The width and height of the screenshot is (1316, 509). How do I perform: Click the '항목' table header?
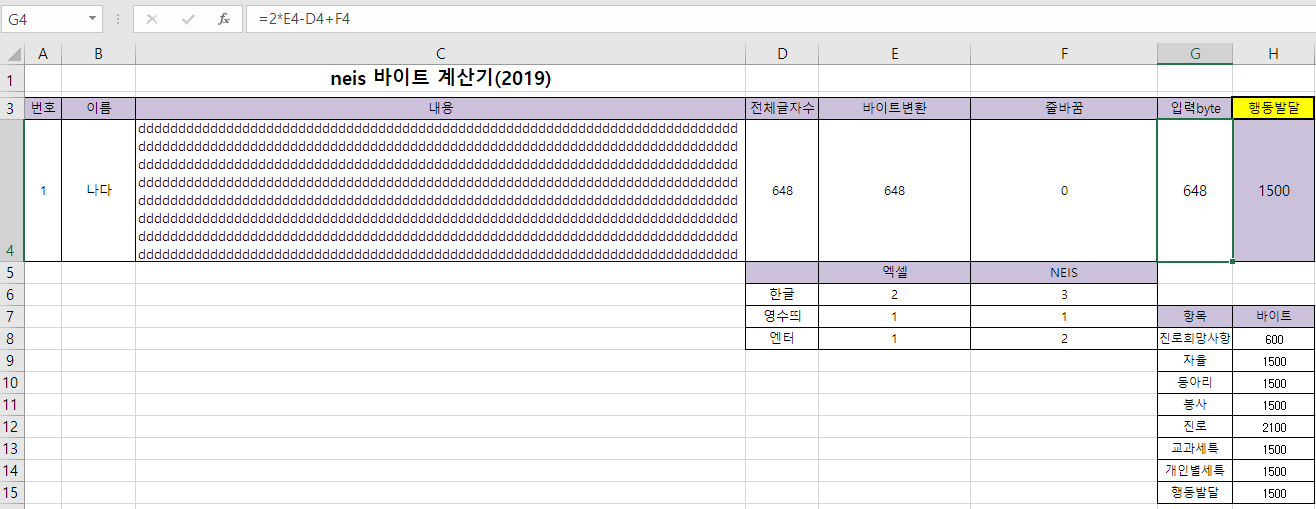[x=1195, y=317]
